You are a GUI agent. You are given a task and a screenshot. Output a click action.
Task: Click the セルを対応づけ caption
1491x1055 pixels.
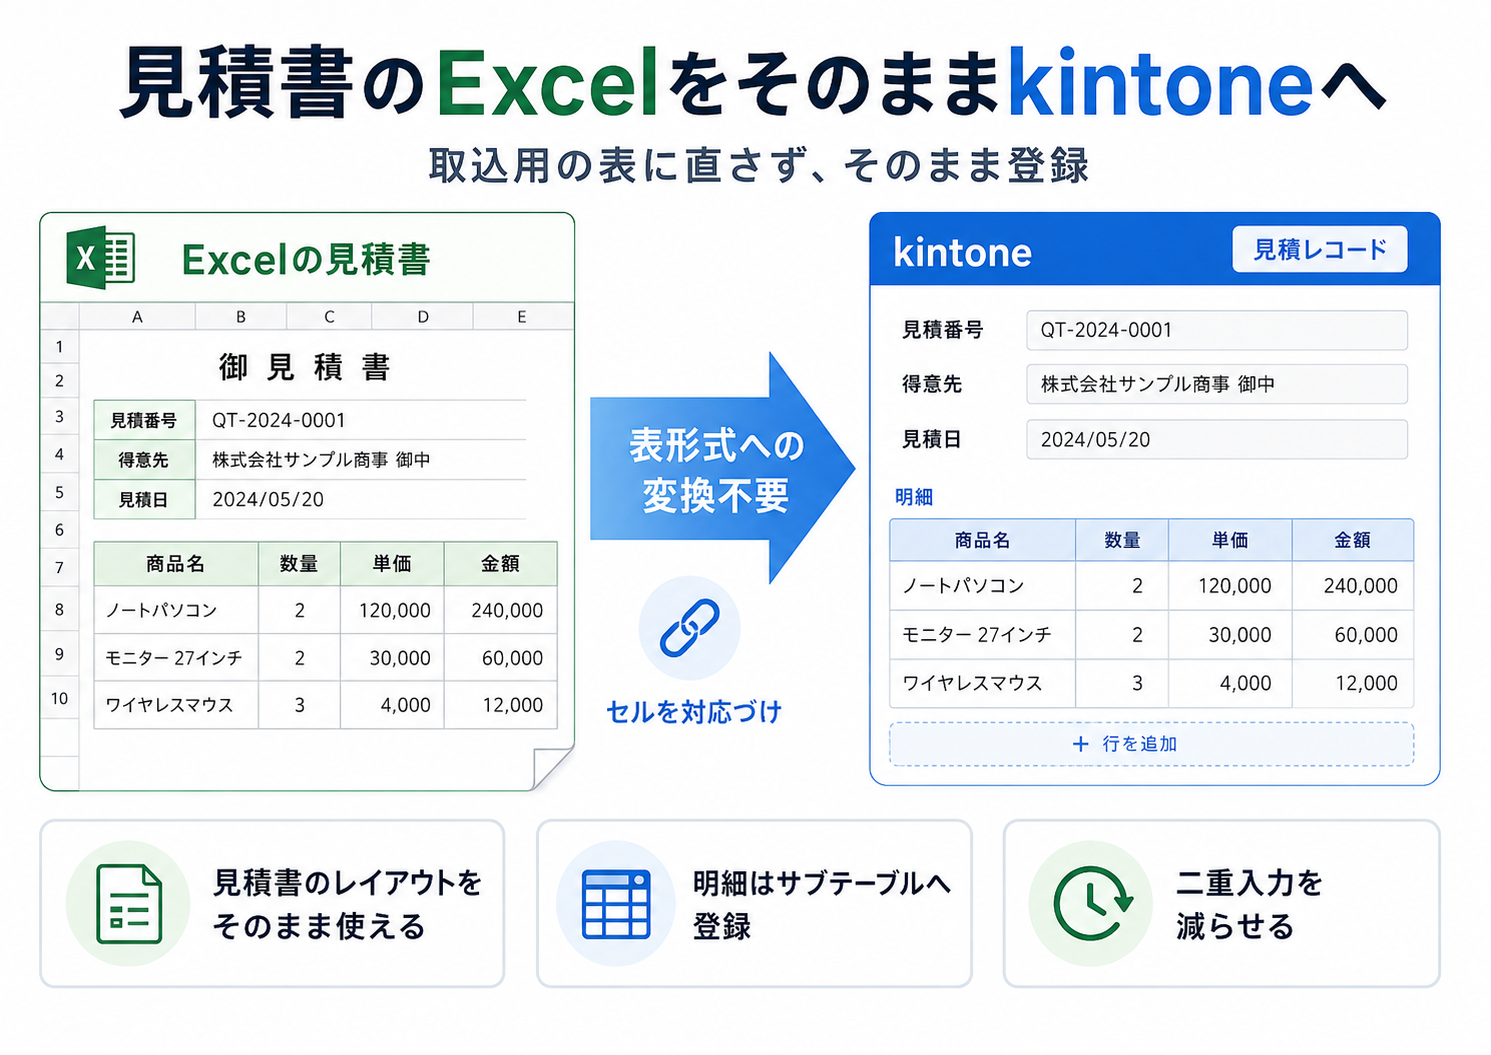[x=694, y=712]
